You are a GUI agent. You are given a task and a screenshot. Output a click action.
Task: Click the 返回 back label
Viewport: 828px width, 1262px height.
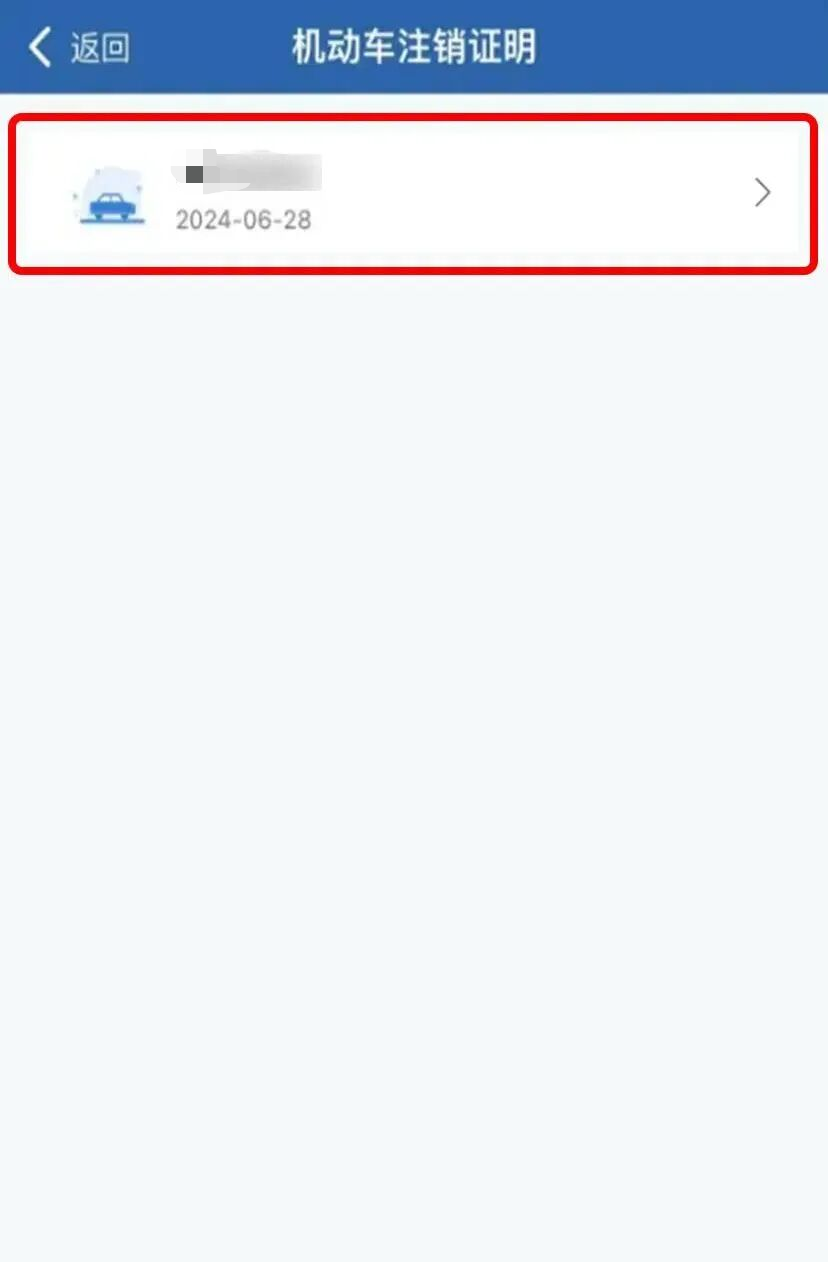[100, 47]
